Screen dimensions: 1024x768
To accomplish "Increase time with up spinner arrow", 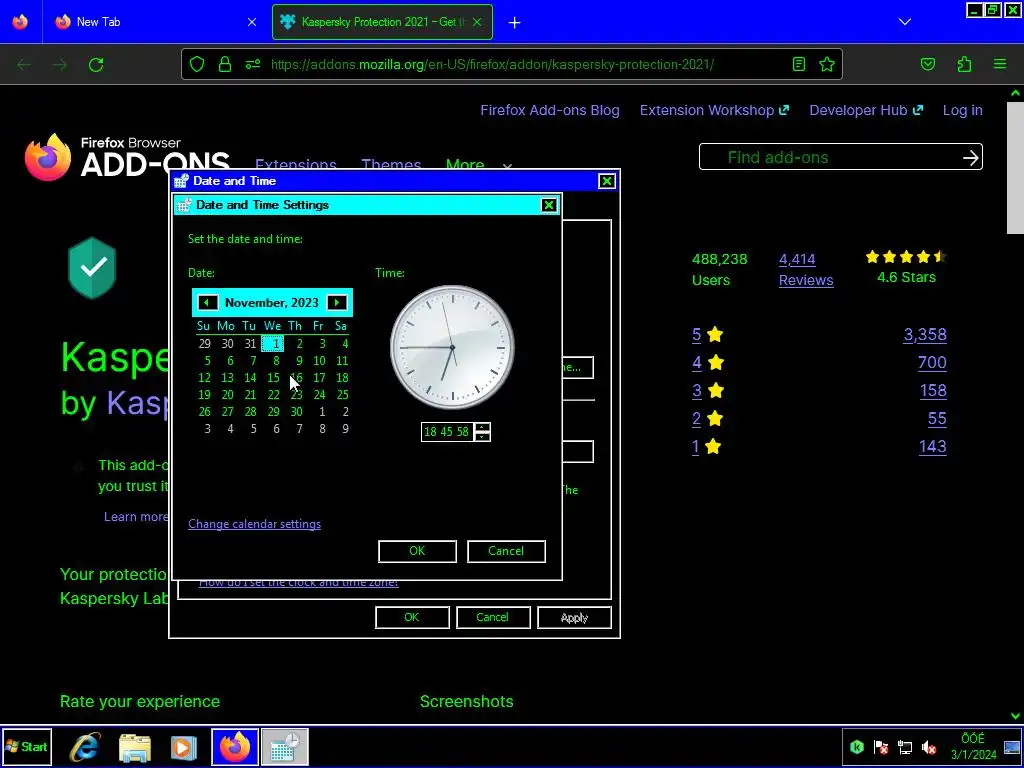I will click(482, 427).
